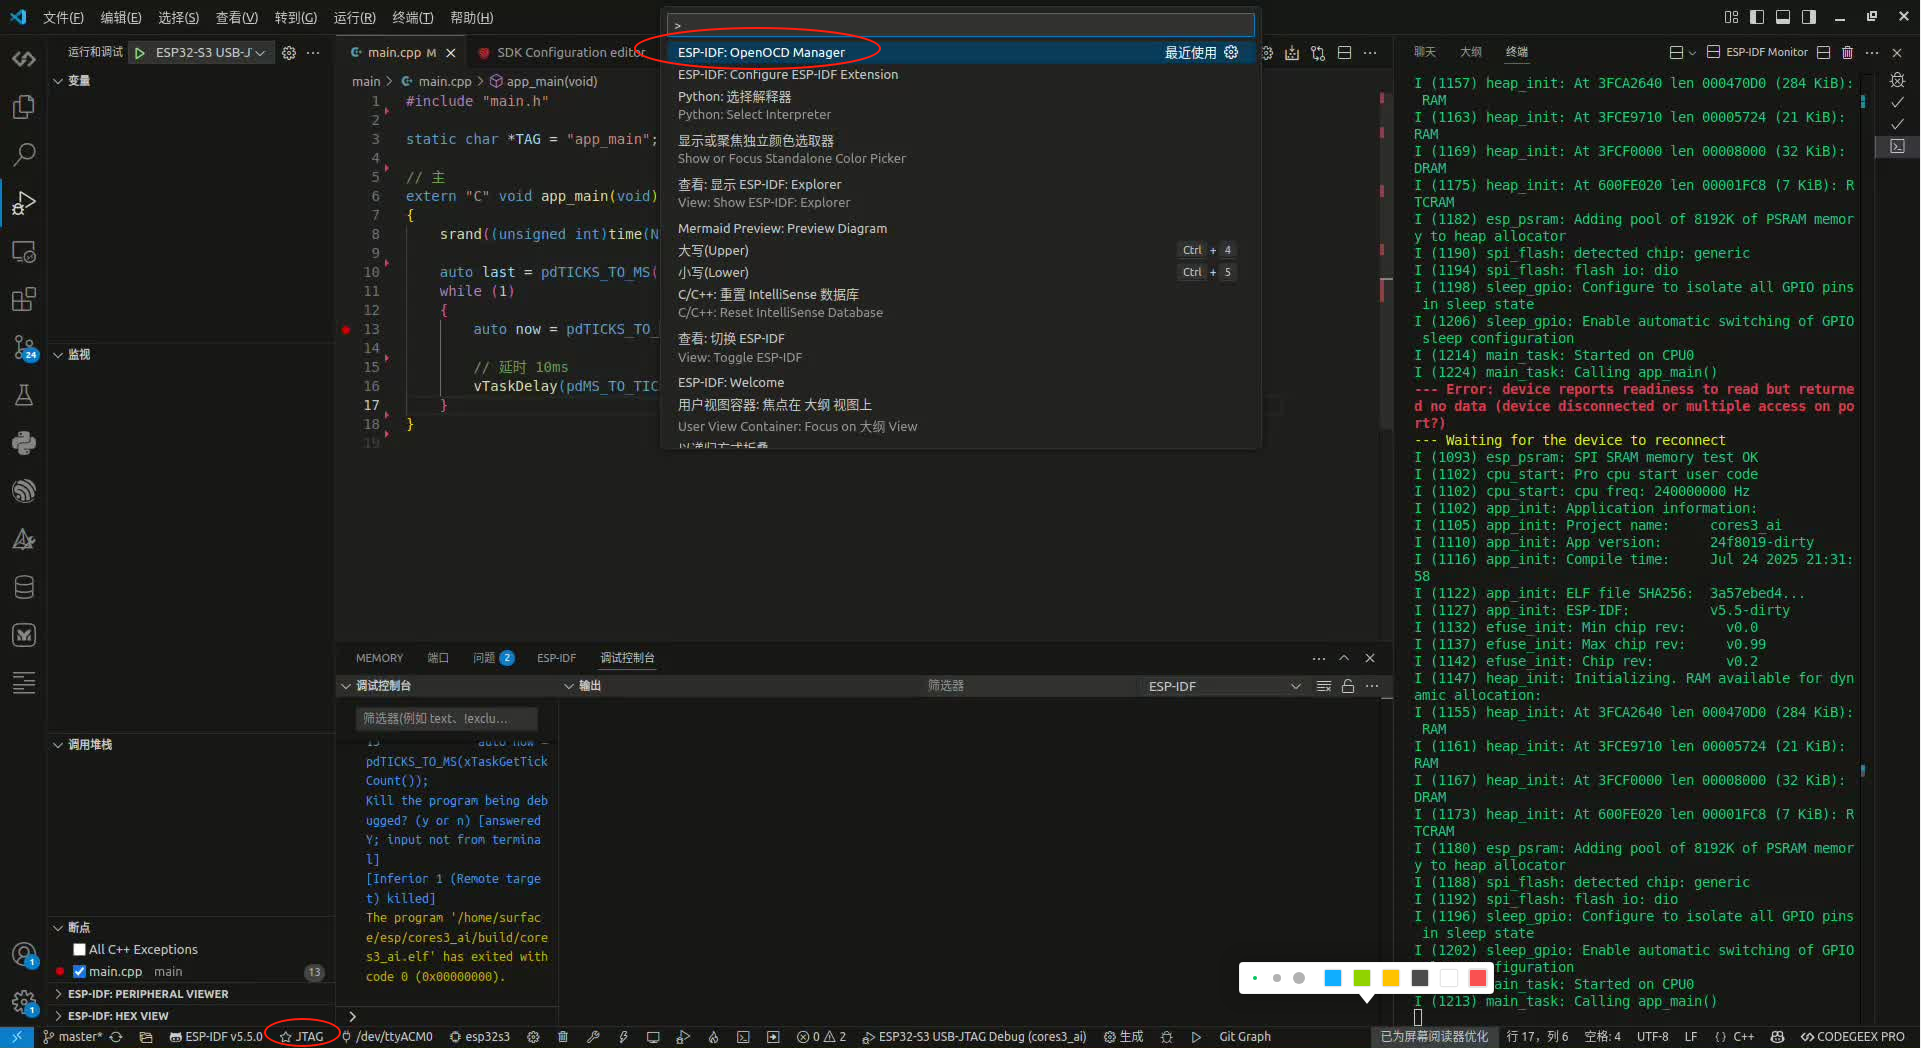Viewport: 1921px width, 1048px height.
Task: Open launch.json via debug gear icon
Action: pos(289,53)
